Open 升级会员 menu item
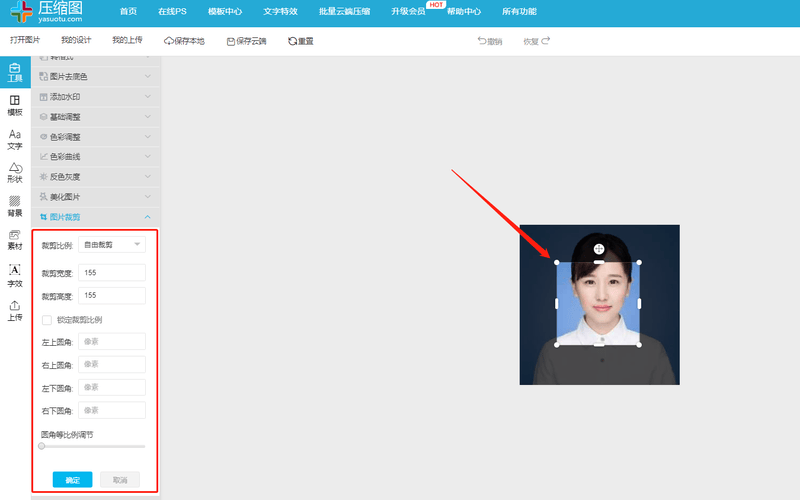The image size is (800, 500). pyautogui.click(x=408, y=11)
